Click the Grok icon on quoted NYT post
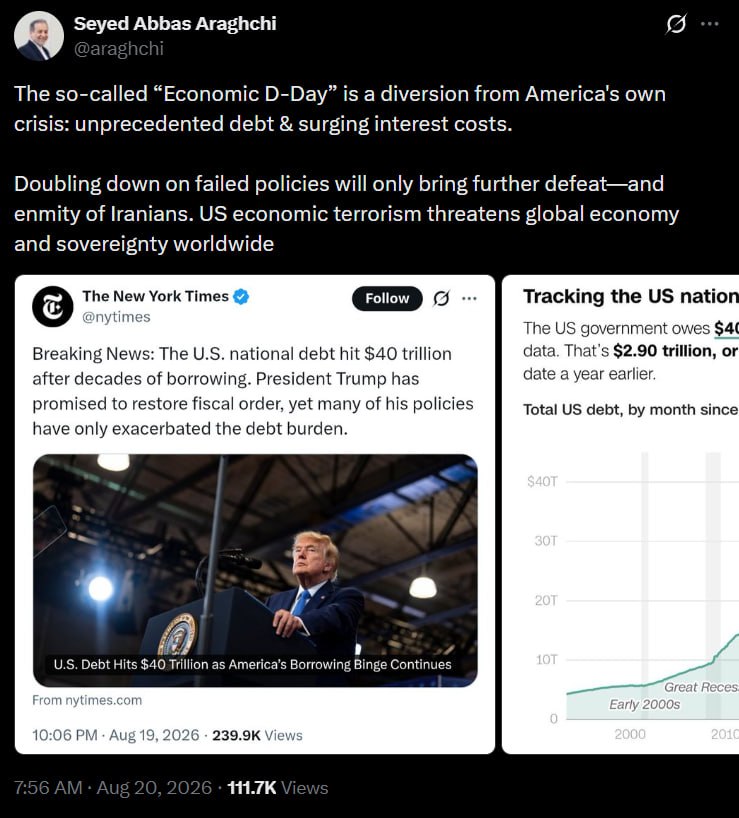The image size is (739, 818). coord(441,298)
